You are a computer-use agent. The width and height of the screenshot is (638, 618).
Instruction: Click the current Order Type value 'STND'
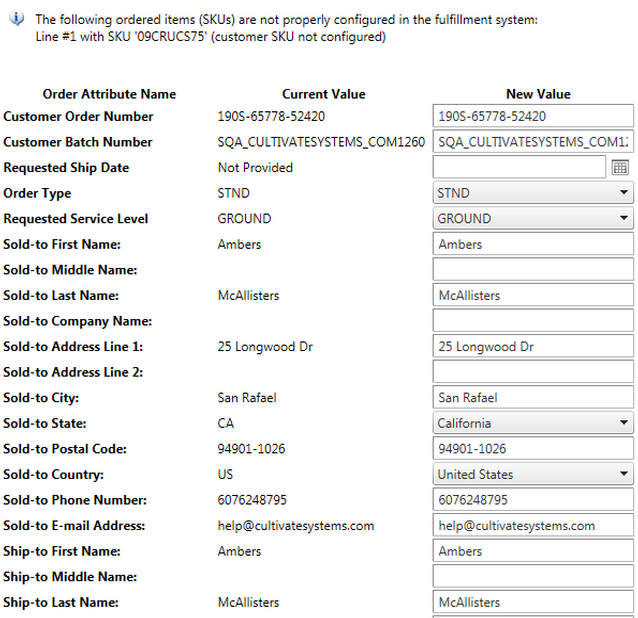click(234, 193)
